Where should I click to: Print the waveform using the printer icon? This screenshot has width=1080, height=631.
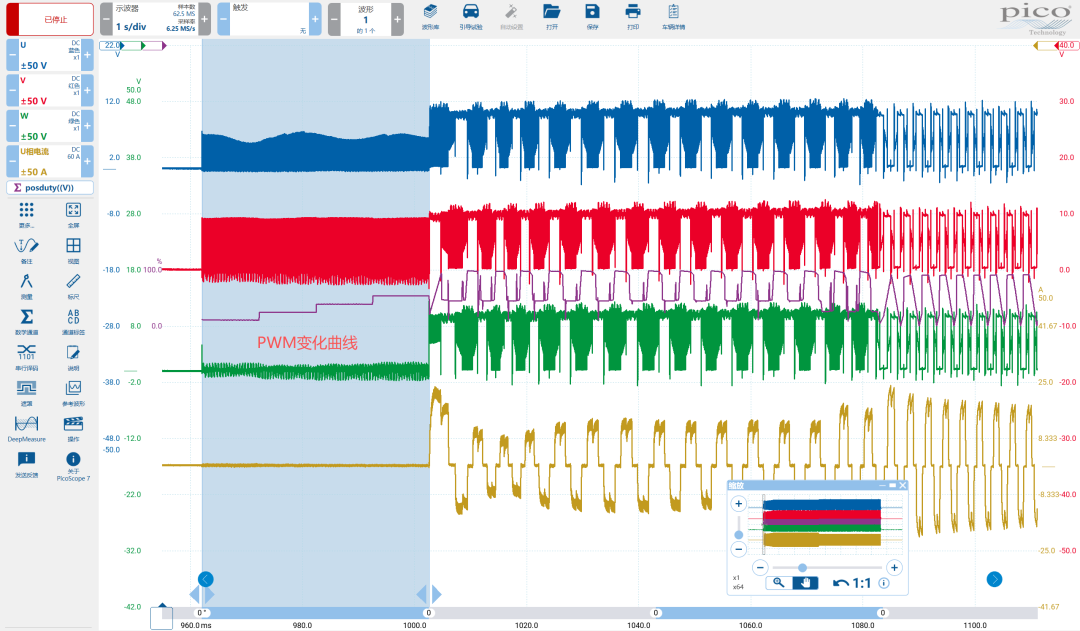[x=633, y=17]
